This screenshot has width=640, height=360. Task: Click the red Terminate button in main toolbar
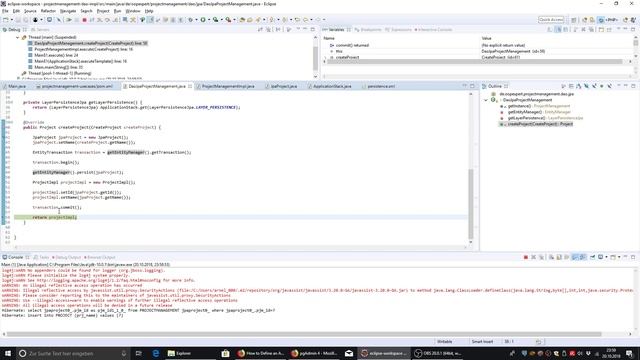tap(84, 20)
